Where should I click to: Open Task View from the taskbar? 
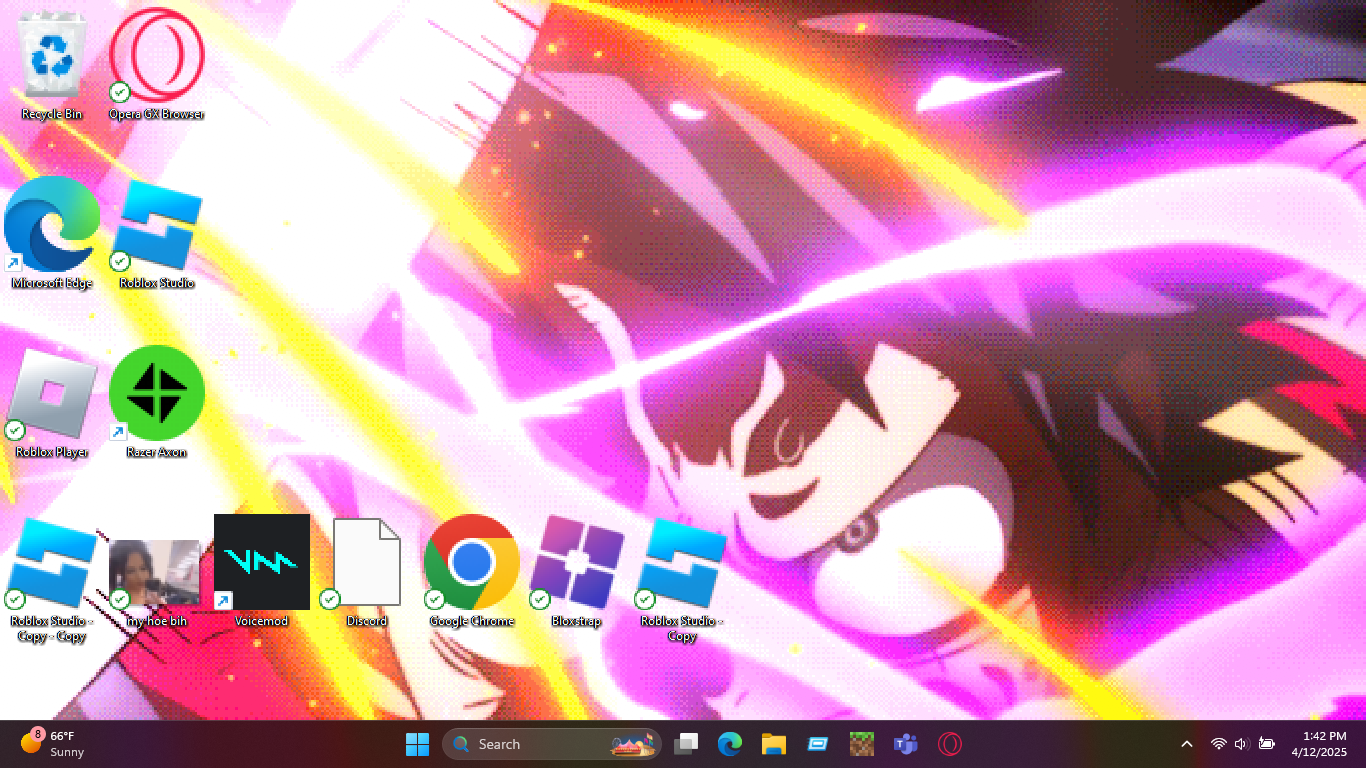click(686, 744)
